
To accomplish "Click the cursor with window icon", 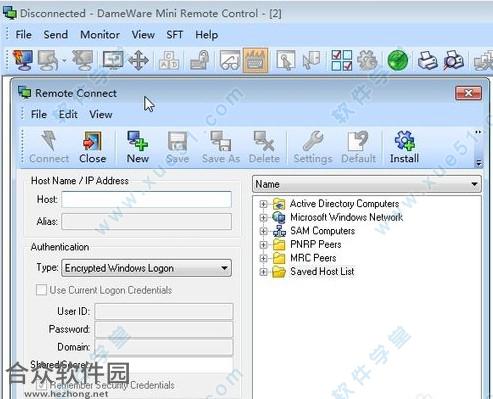I will click(311, 60).
